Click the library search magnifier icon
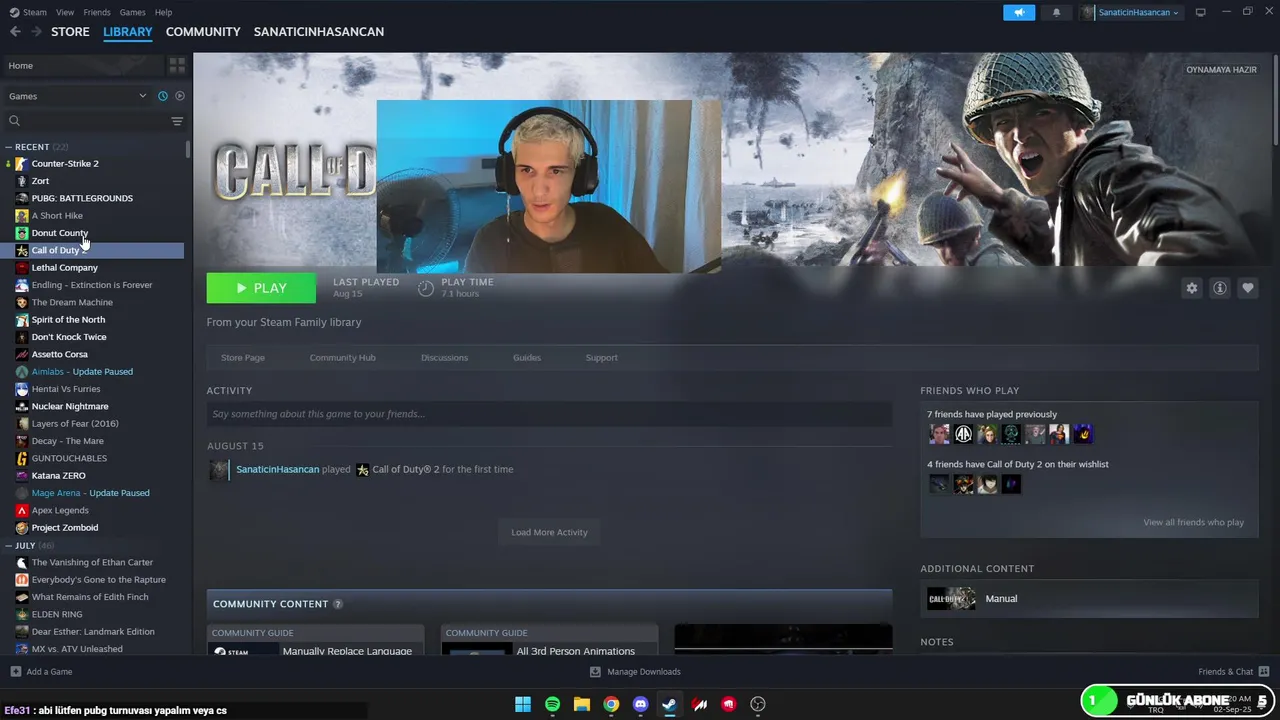The width and height of the screenshot is (1280, 720). pos(14,121)
